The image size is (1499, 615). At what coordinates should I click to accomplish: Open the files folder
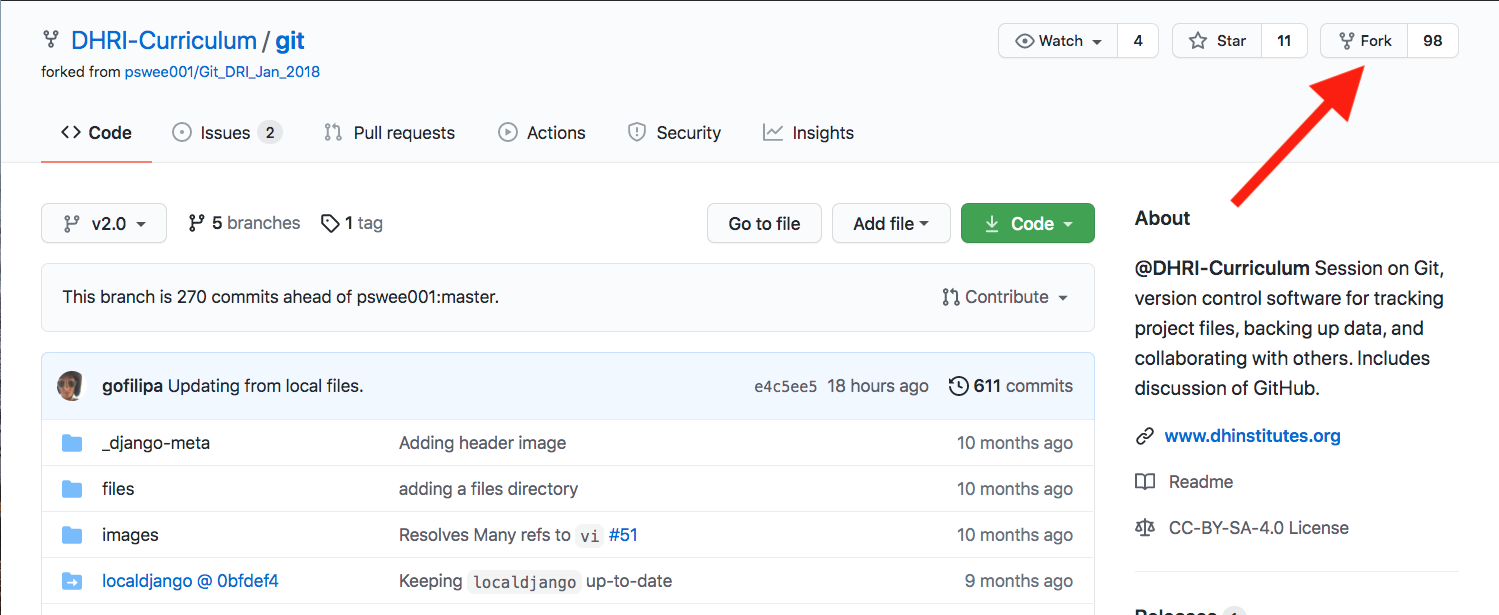(118, 489)
